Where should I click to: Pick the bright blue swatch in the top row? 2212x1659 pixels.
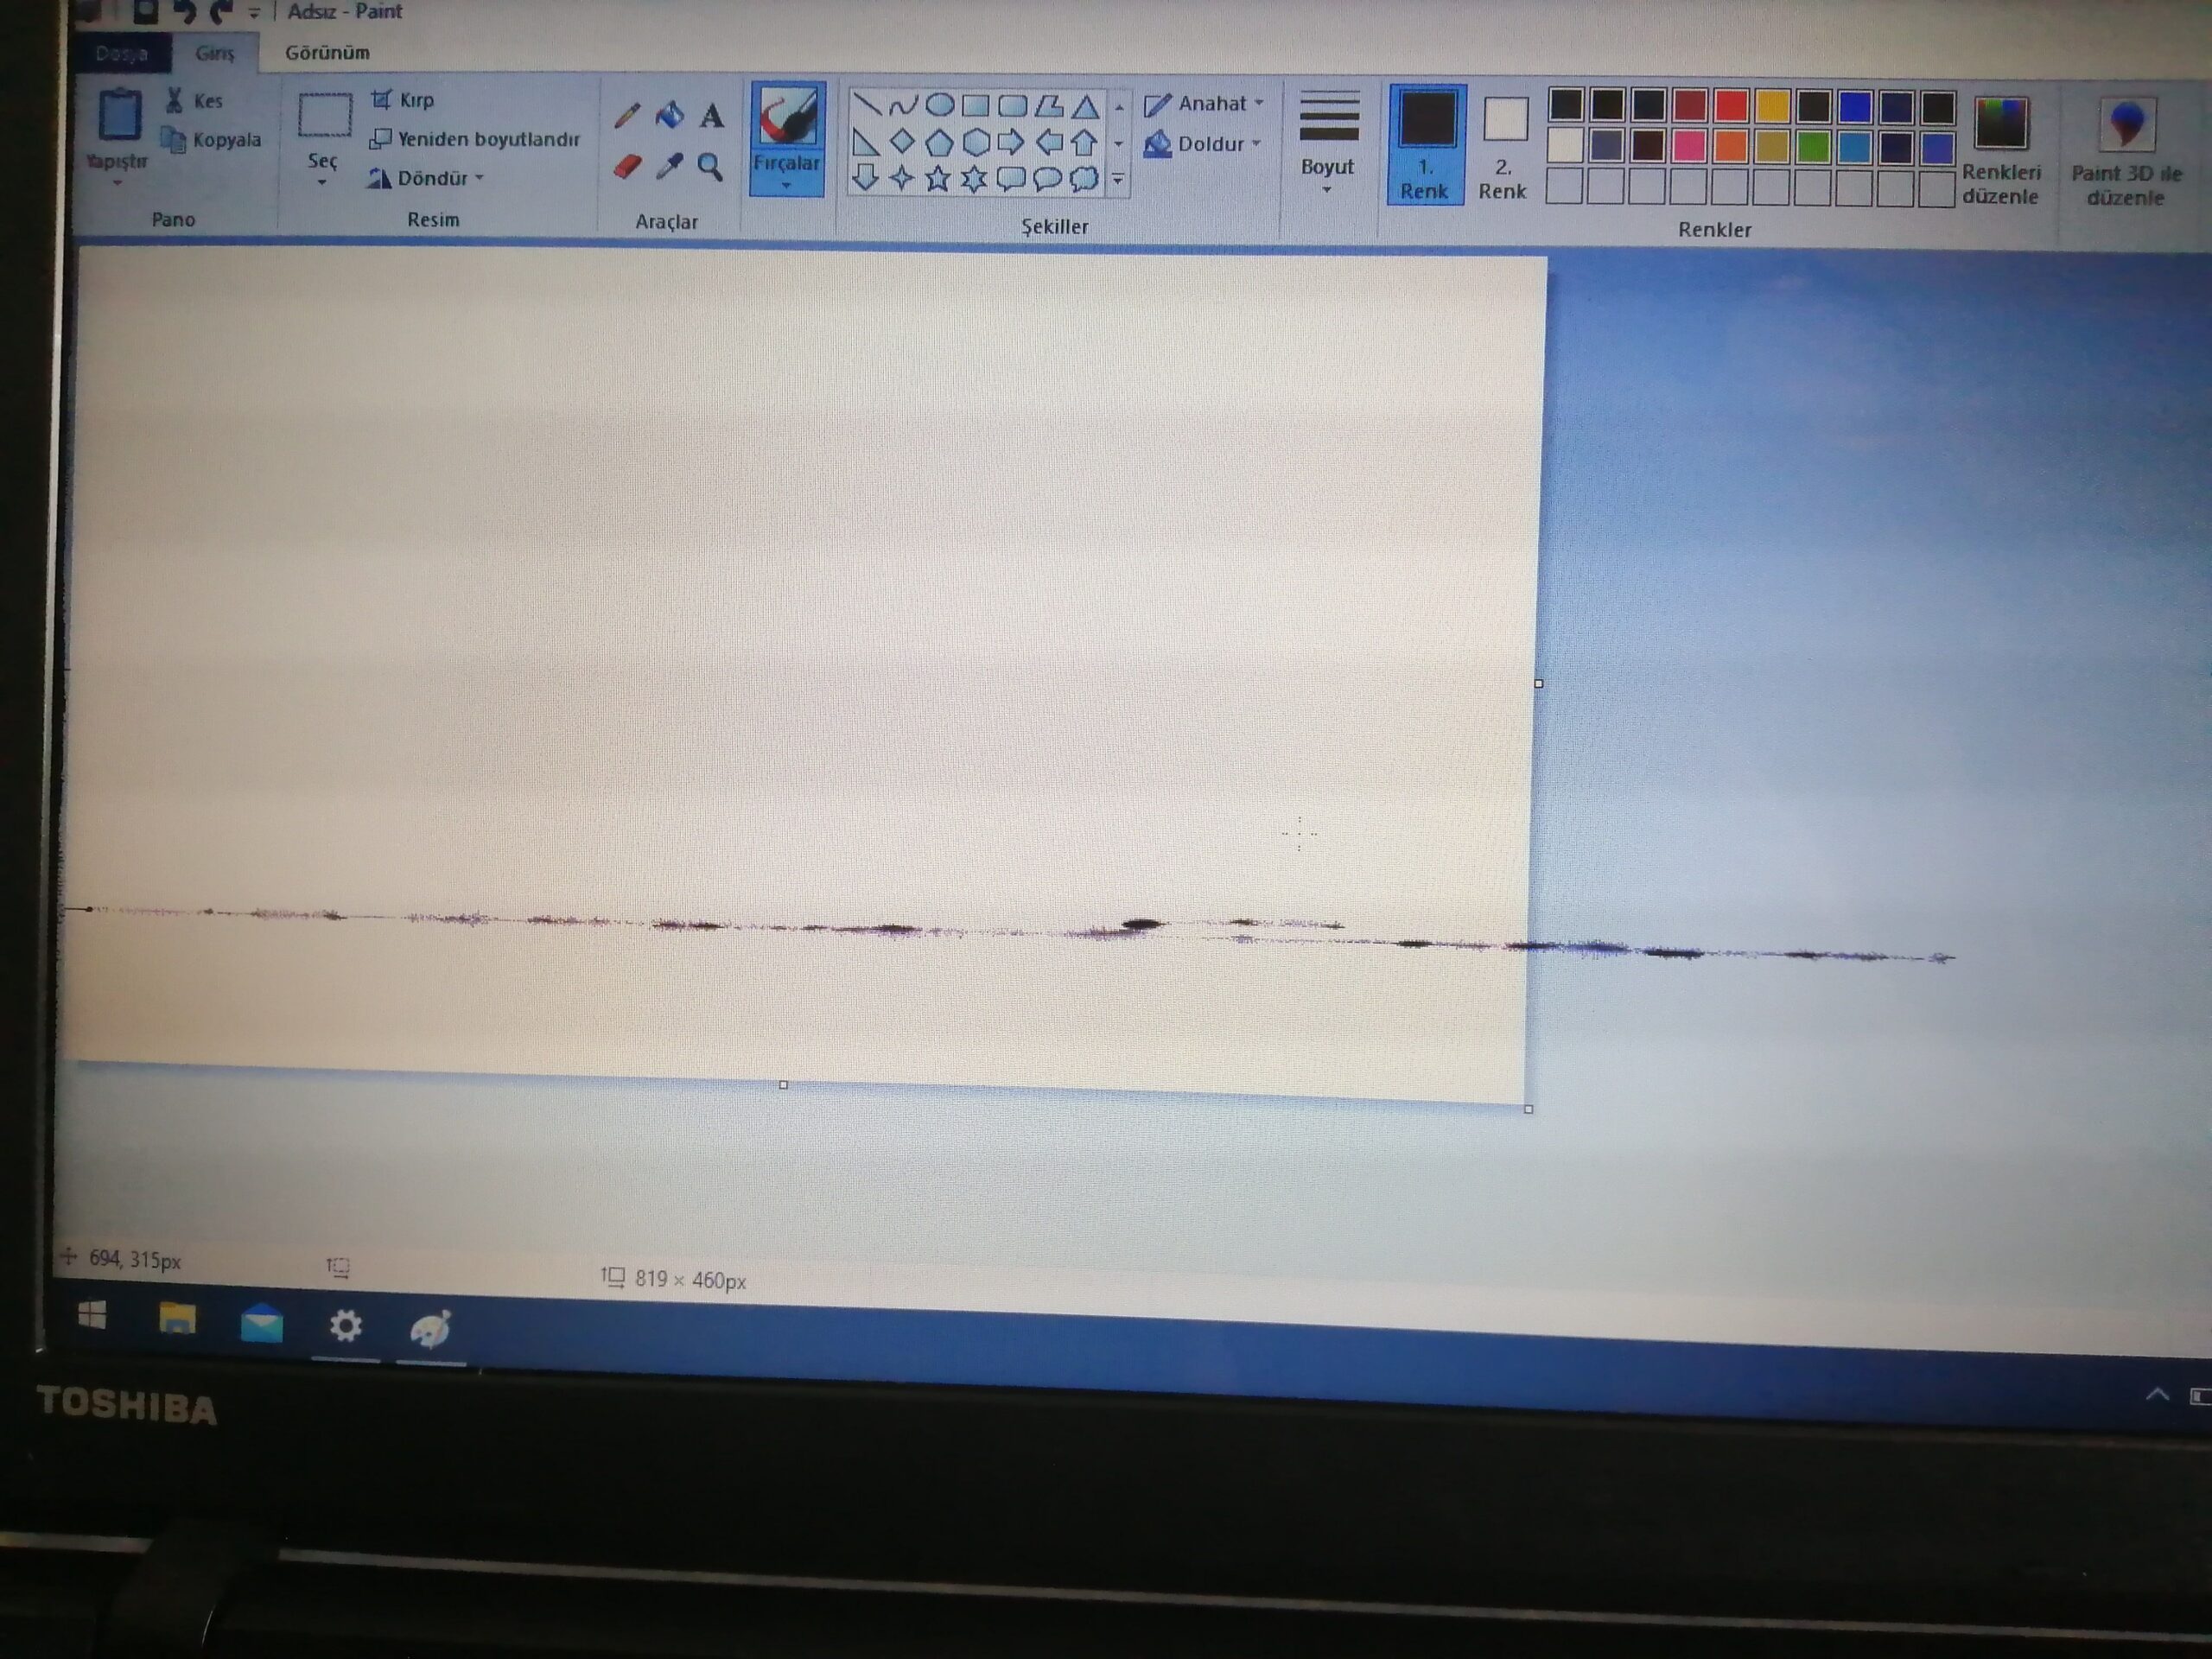point(1854,106)
